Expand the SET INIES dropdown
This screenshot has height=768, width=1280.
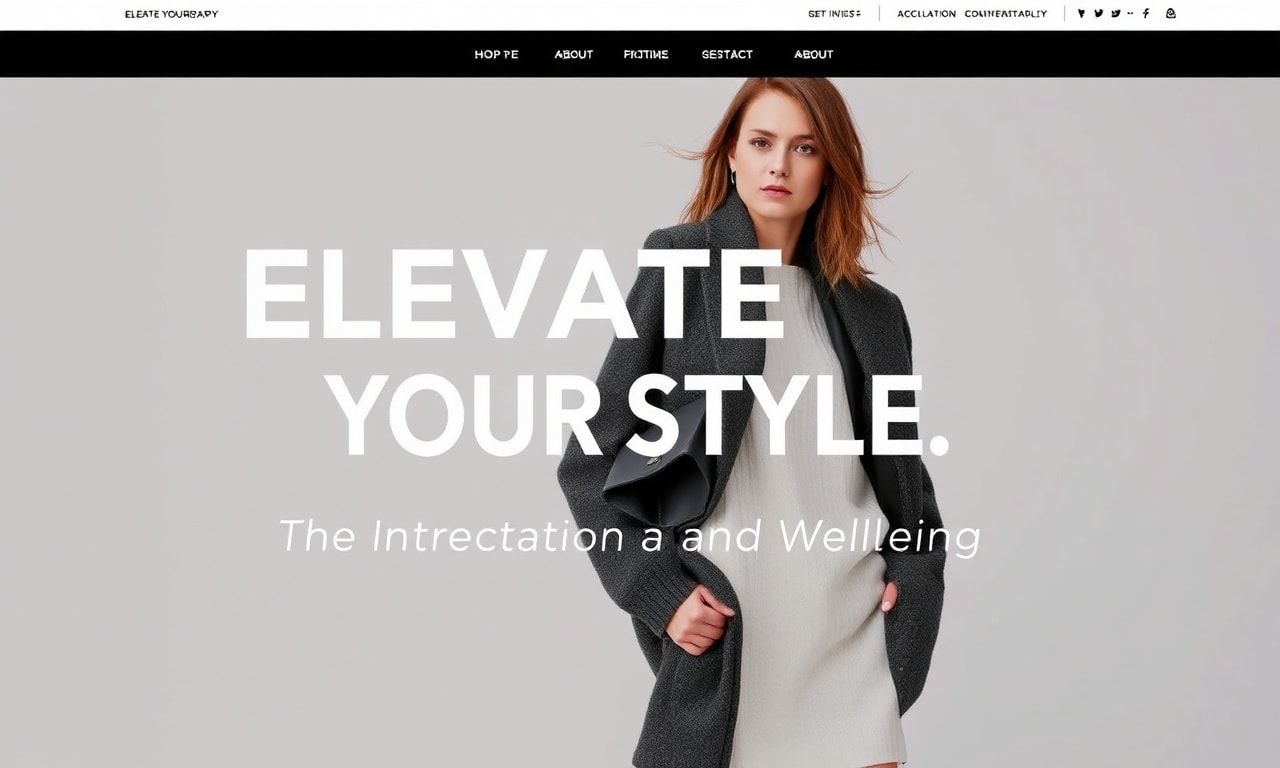pos(835,14)
